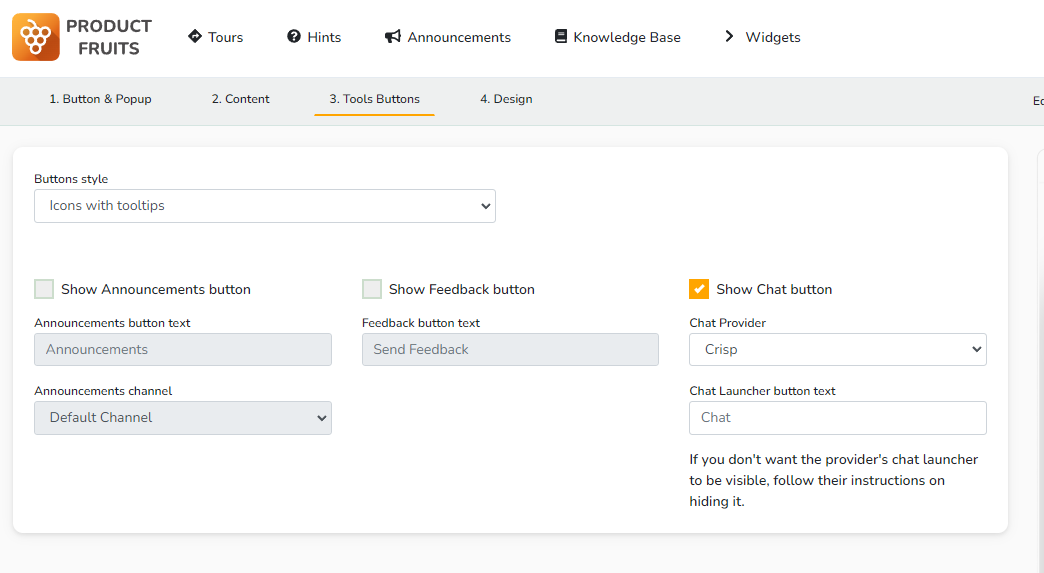Screen dimensions: 1044x573
Task: Click the Chat Launcher button text field
Action: click(x=837, y=418)
